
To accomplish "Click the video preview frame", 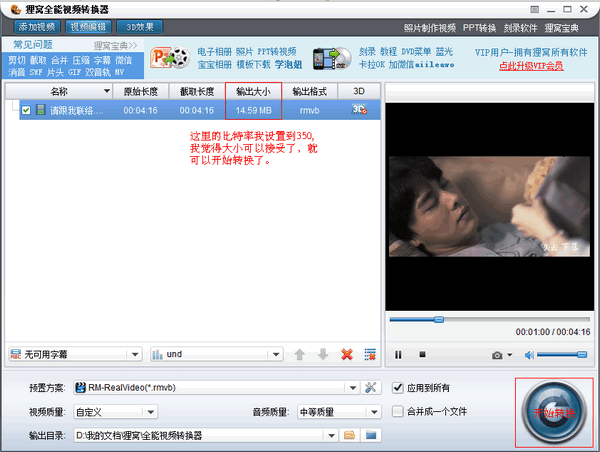I will [x=489, y=206].
